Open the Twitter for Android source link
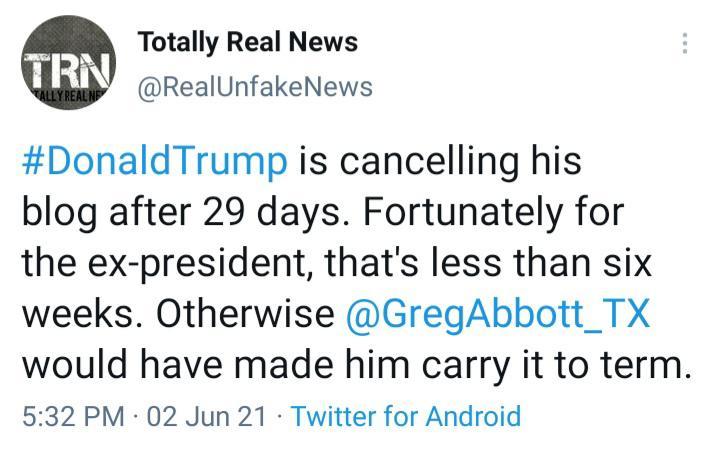The height and width of the screenshot is (449, 720). coord(406,415)
